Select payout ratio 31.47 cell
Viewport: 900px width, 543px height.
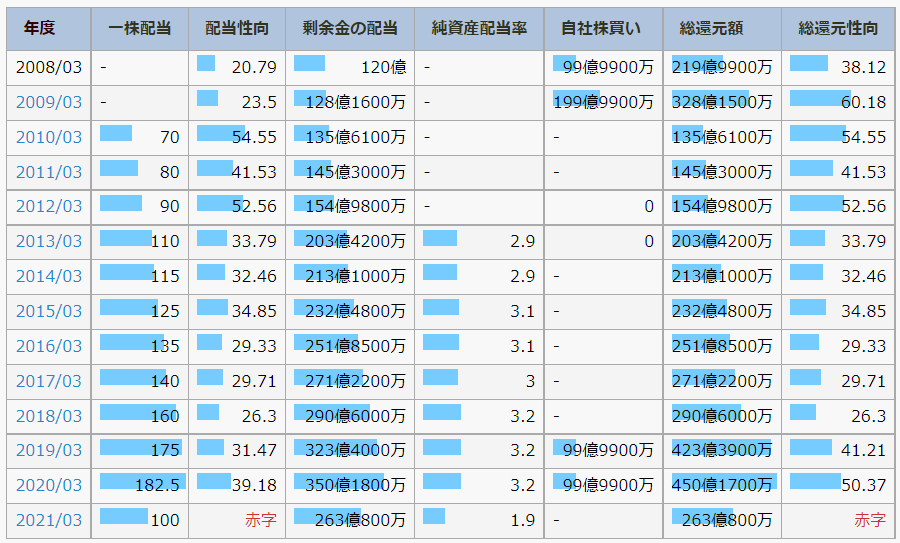236,450
